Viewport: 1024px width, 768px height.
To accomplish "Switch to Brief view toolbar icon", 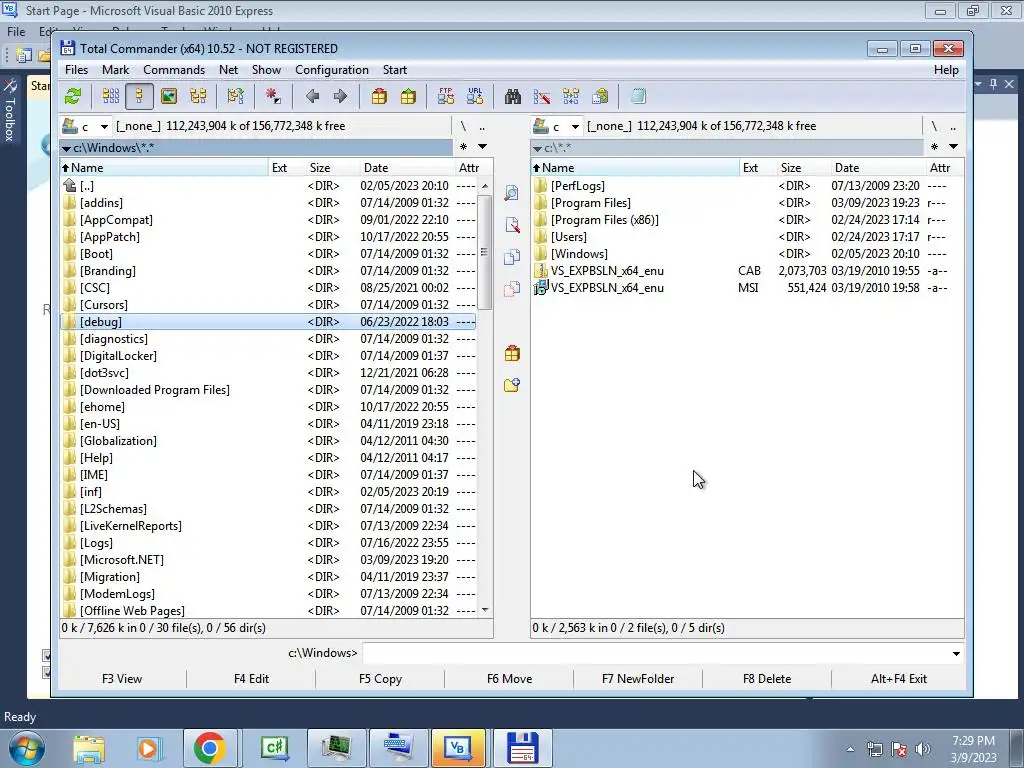I will [110, 97].
